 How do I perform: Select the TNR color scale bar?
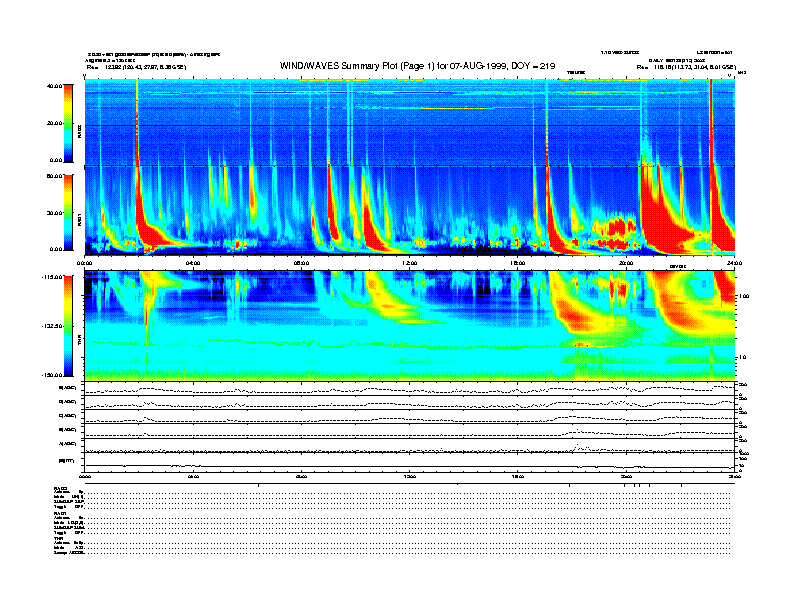click(68, 326)
